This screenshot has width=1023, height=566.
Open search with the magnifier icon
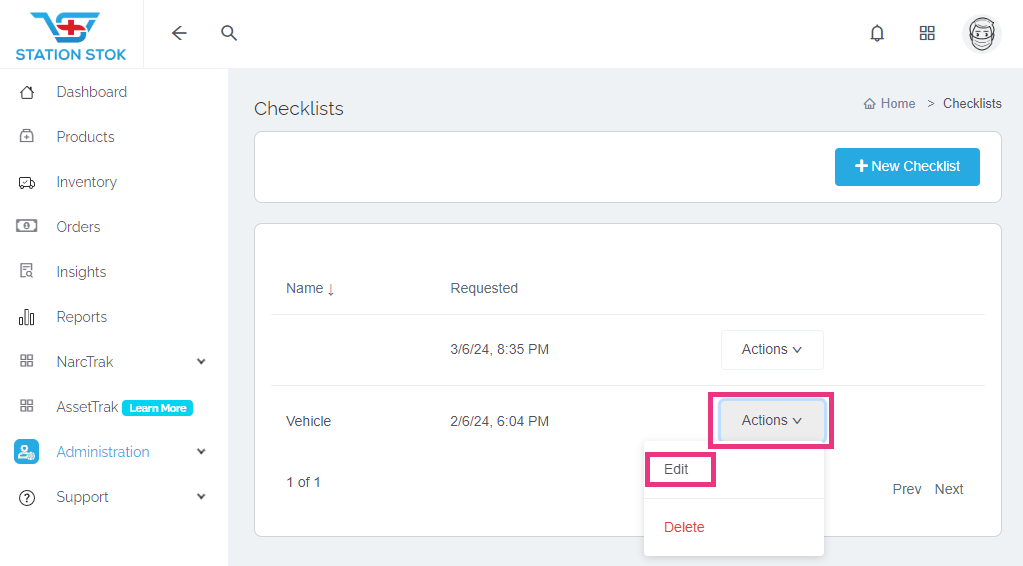229,33
